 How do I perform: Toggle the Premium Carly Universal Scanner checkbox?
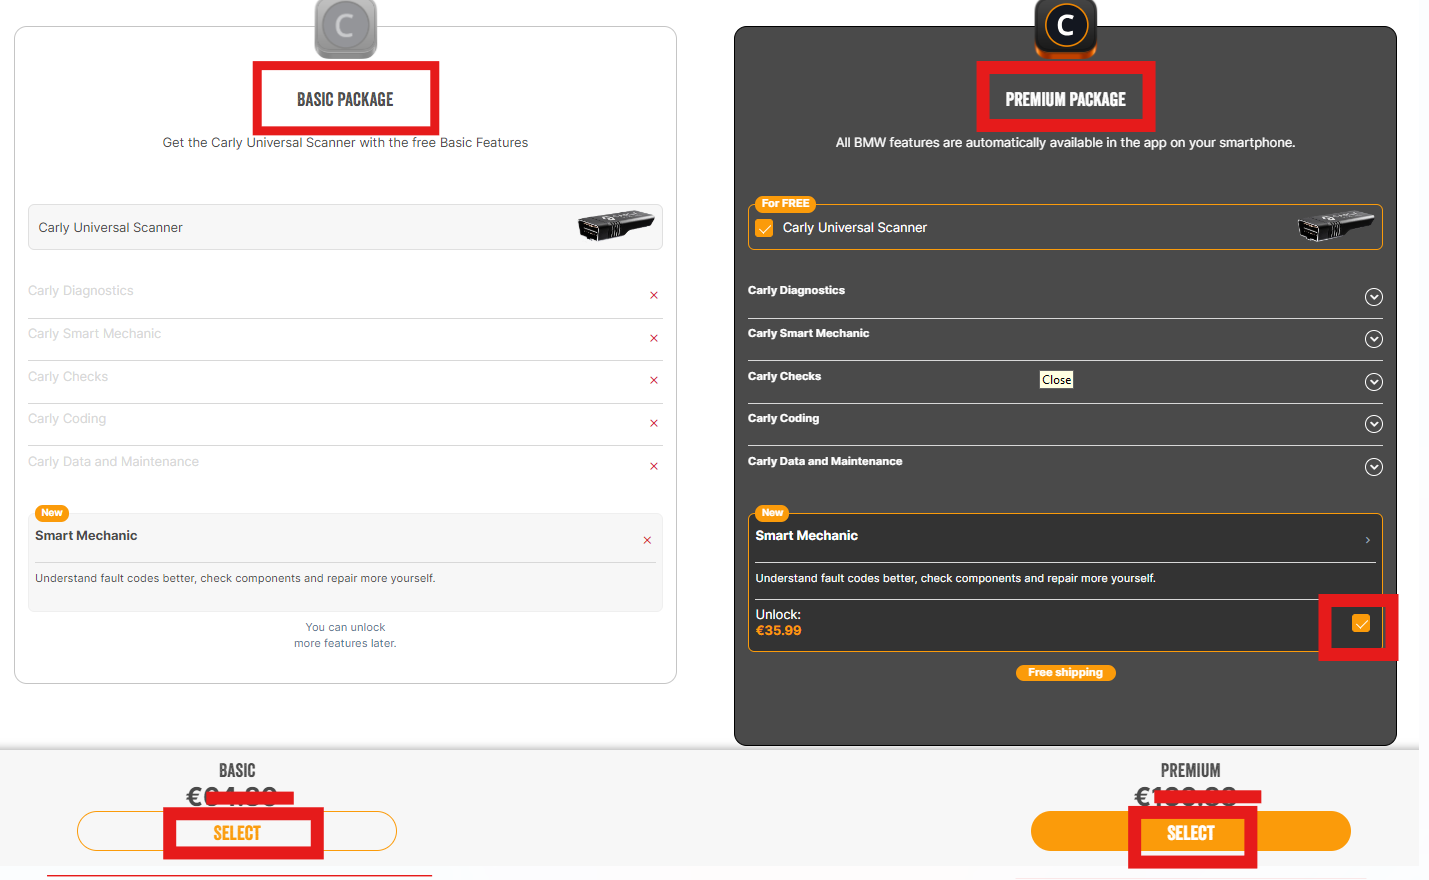click(764, 228)
